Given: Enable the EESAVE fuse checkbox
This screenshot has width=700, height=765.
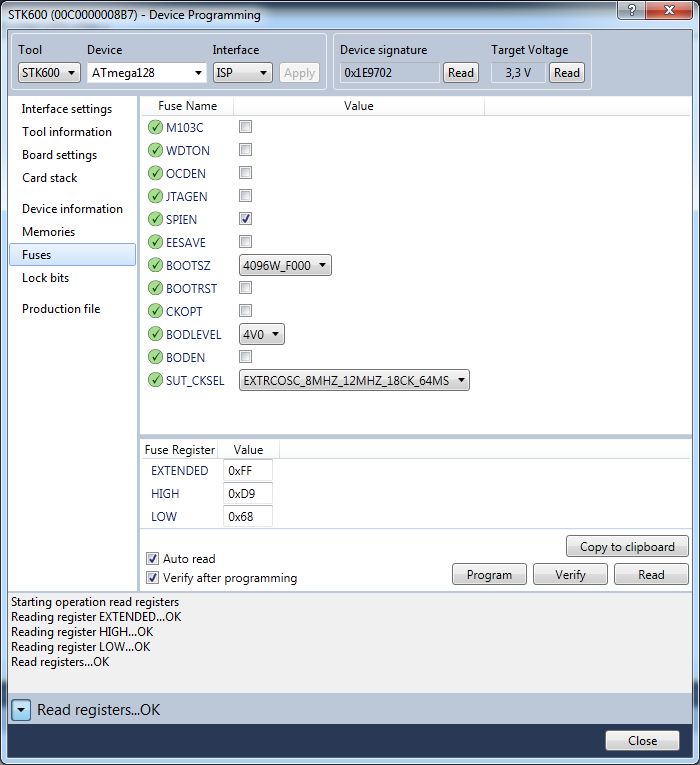Looking at the screenshot, I should [245, 242].
